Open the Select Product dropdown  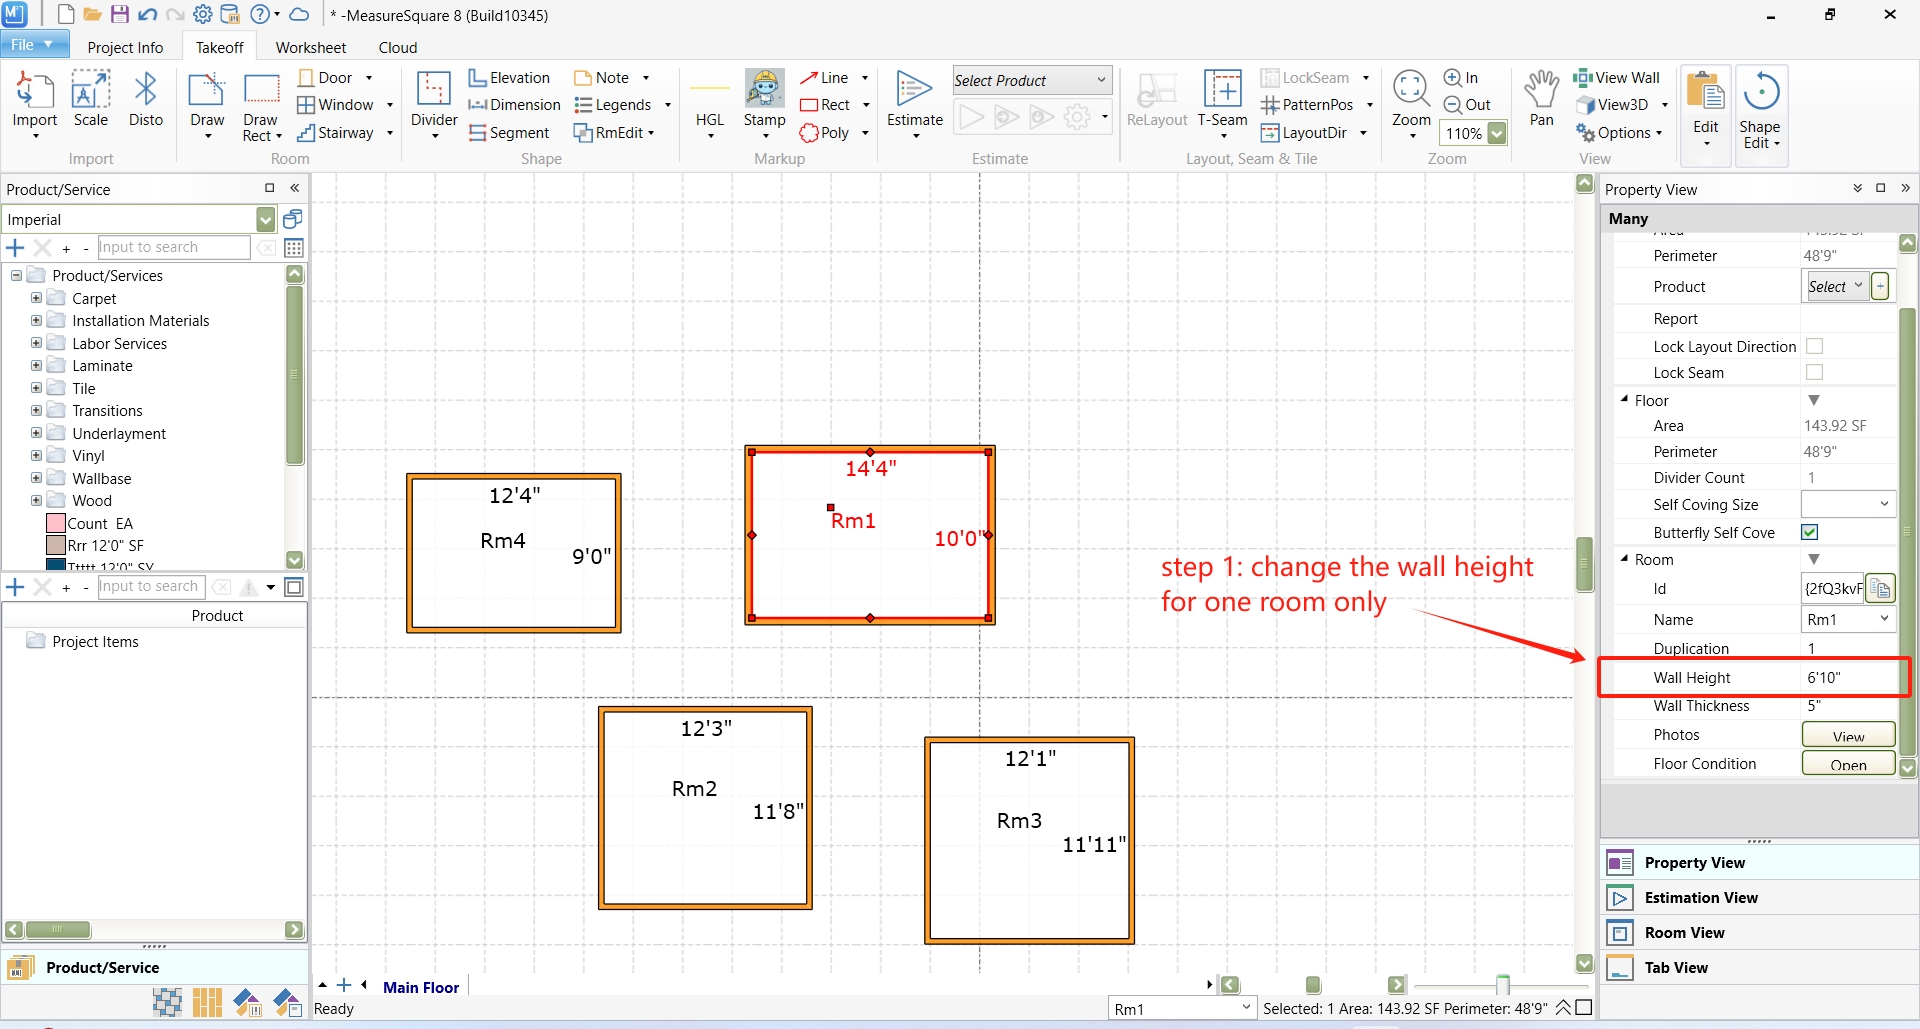pos(1031,80)
